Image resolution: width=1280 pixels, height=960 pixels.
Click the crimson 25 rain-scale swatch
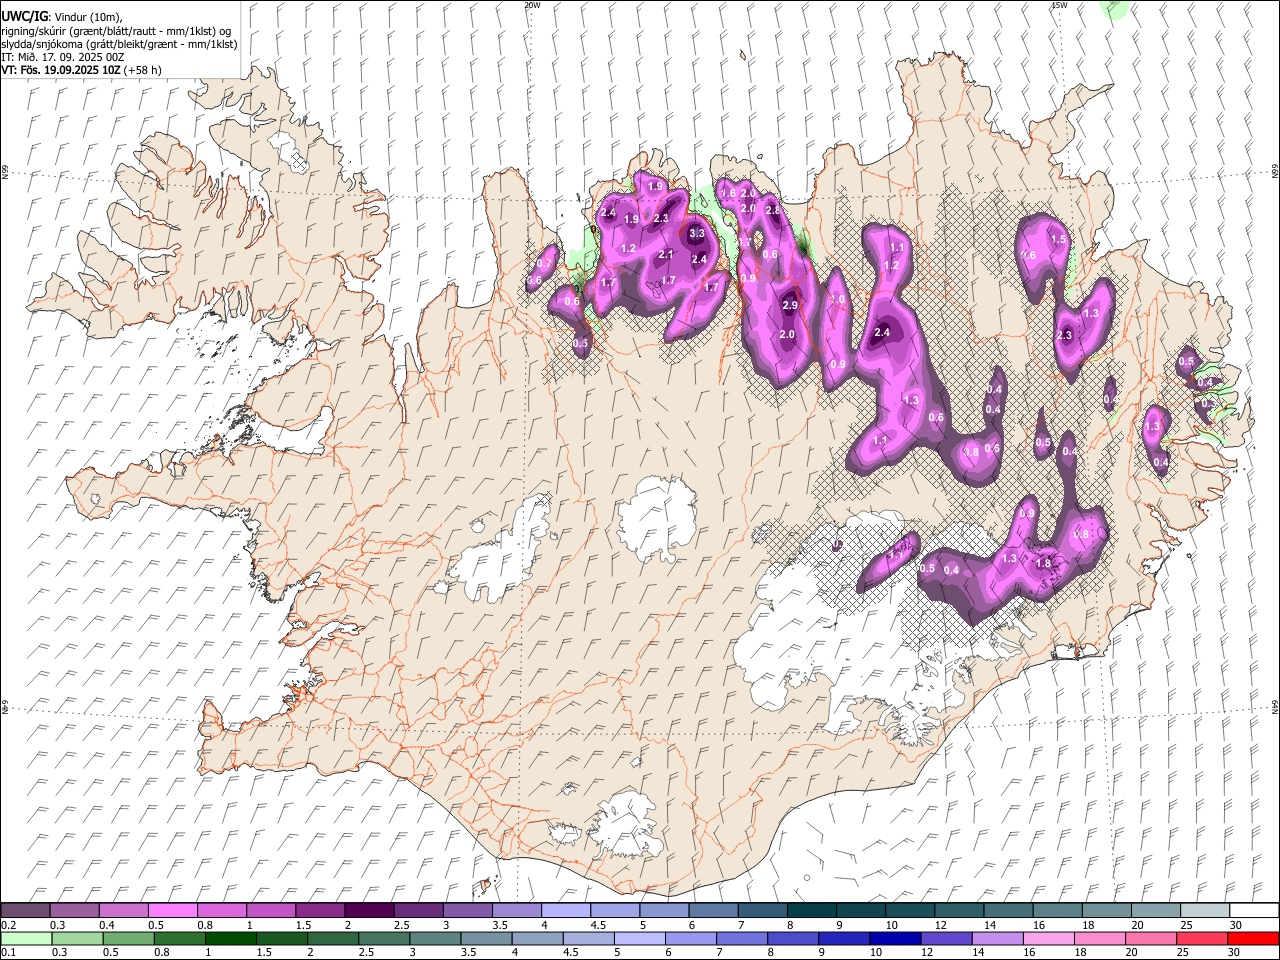point(1201,938)
